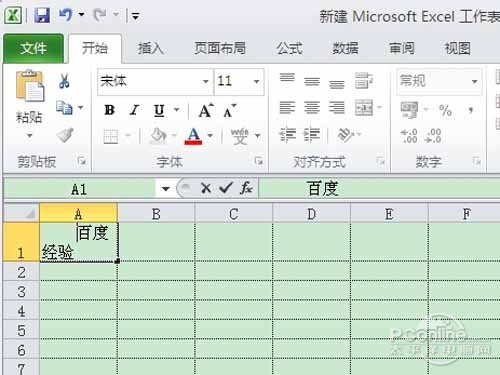This screenshot has height=375, width=500.
Task: Align text to middle of cell
Action: 312,81
